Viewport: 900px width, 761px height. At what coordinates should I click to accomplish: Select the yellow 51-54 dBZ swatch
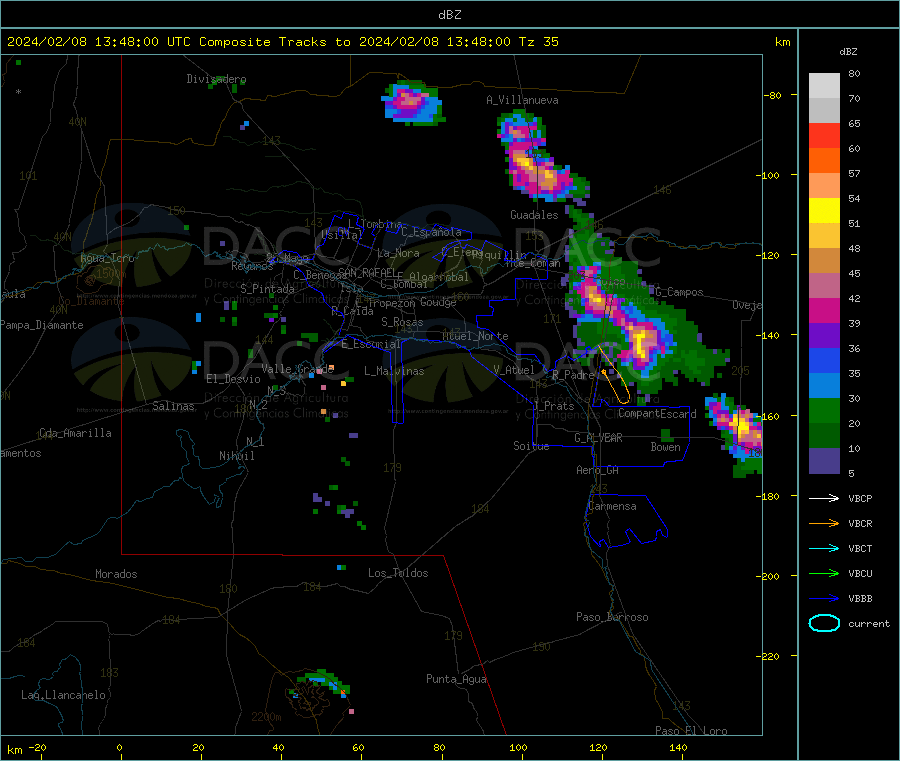click(824, 211)
